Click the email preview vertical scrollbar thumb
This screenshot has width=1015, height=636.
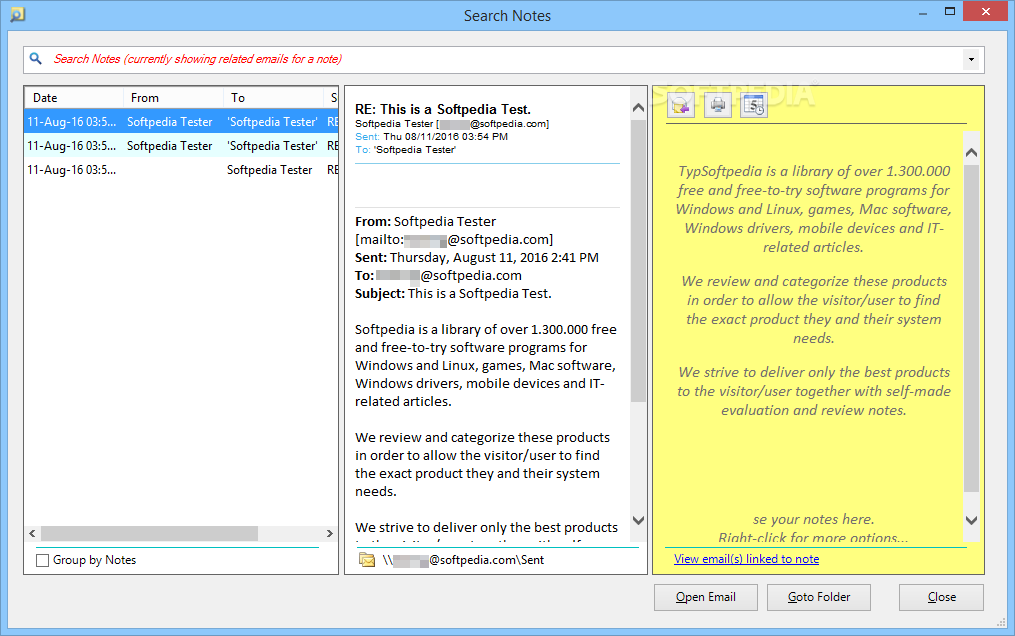pos(638,260)
